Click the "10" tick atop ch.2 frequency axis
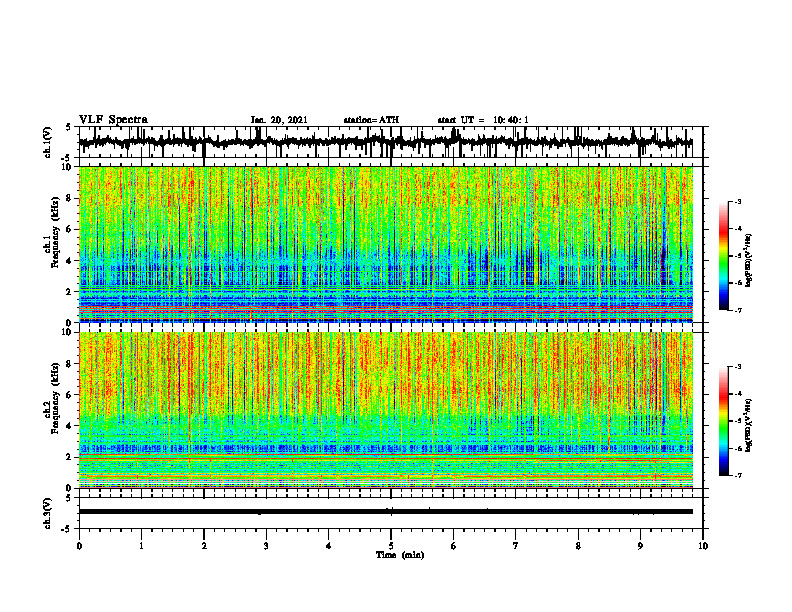 point(68,332)
